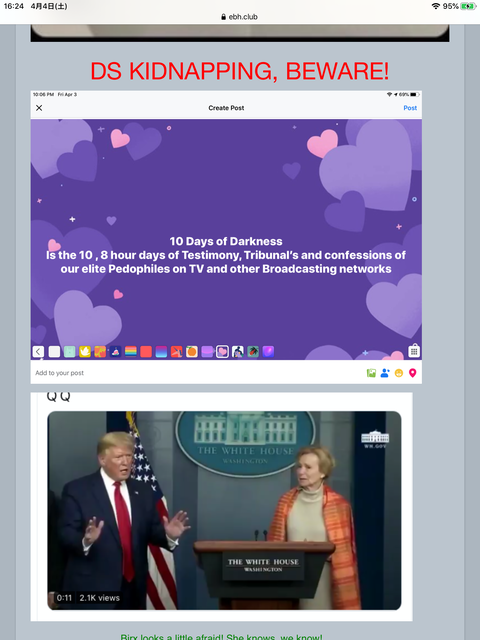Tag people with the blue person icon
The image size is (480, 640).
pyautogui.click(x=385, y=373)
